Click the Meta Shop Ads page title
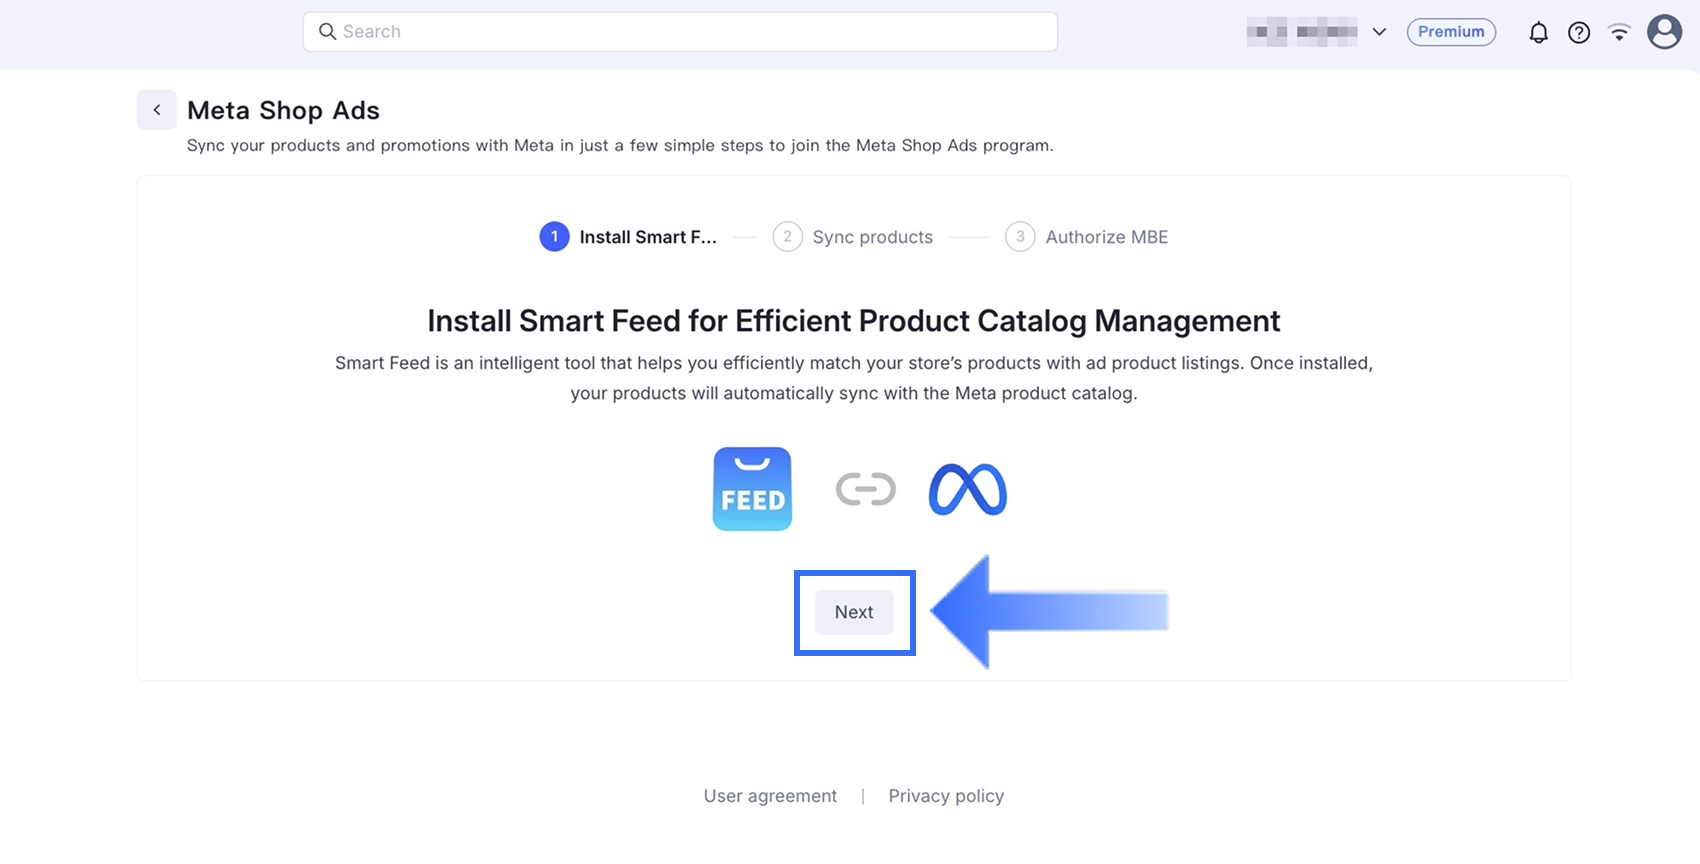1700x864 pixels. (283, 110)
